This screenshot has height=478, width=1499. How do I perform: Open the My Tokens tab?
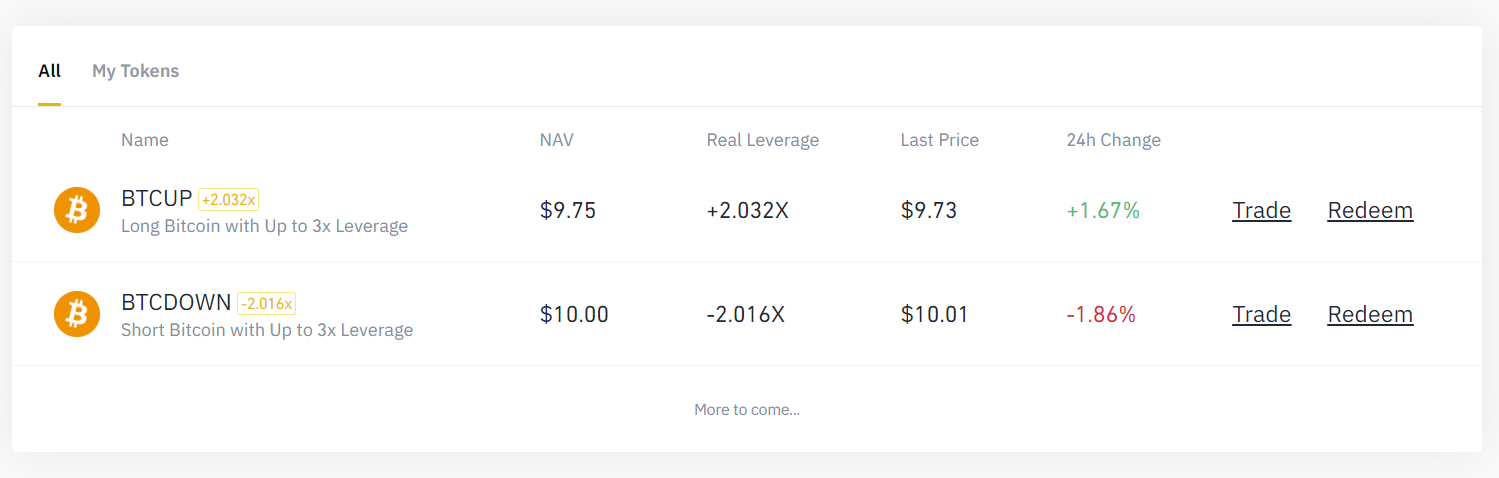(135, 71)
